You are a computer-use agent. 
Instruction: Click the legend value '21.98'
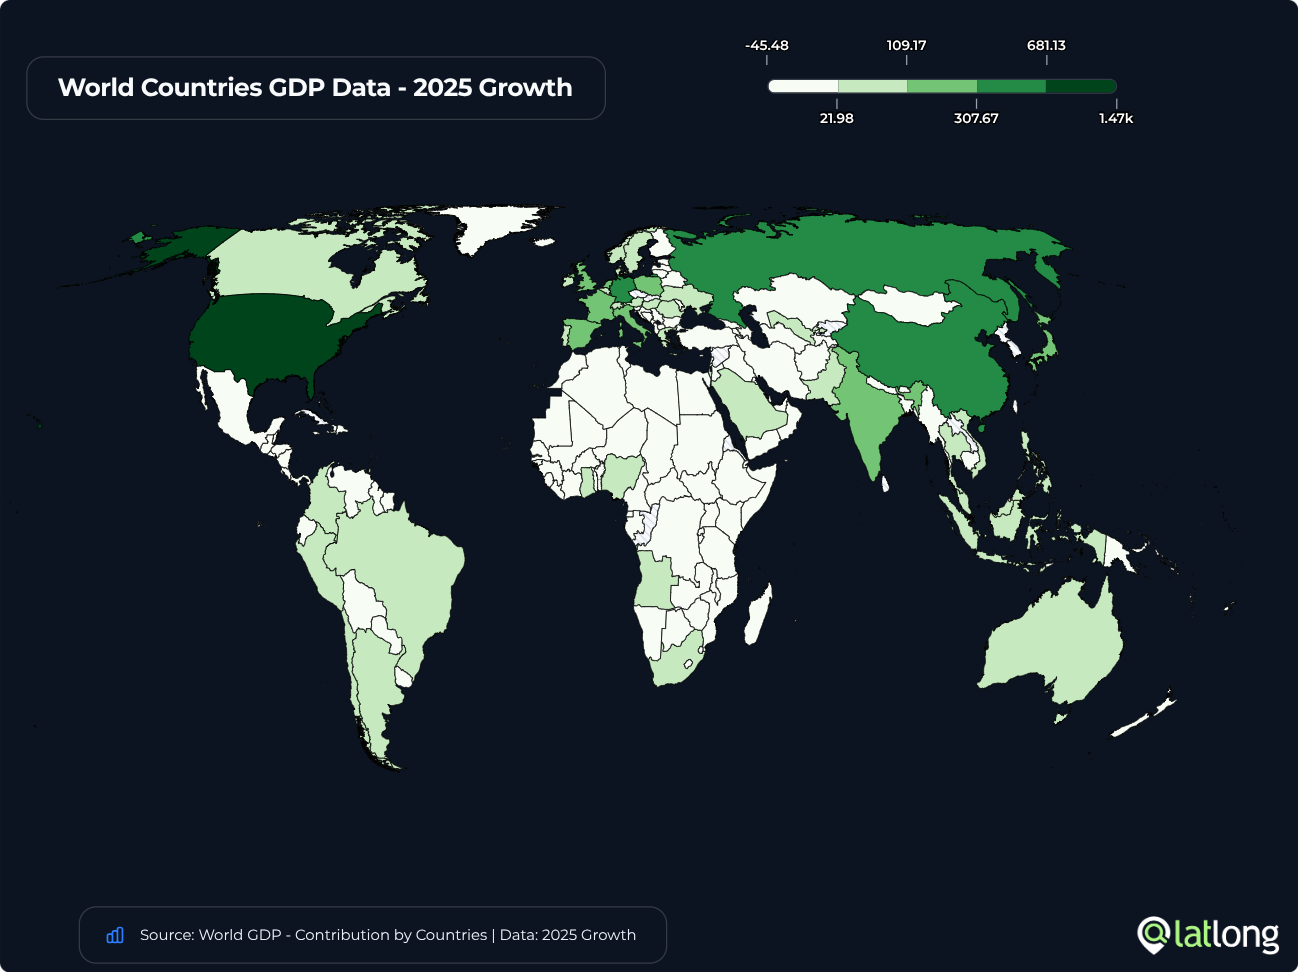coord(837,118)
